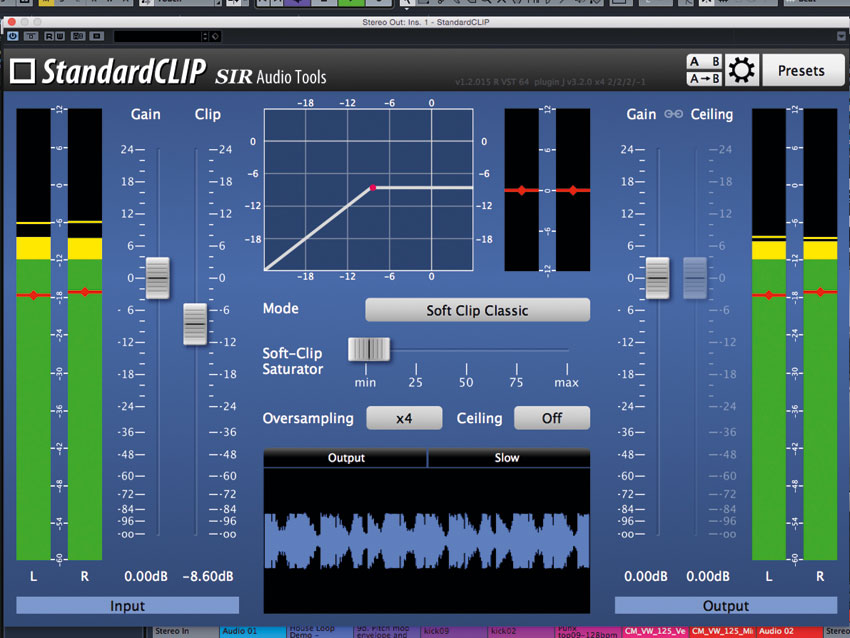
Task: Open the preset browser diamond icon
Action: (215, 36)
